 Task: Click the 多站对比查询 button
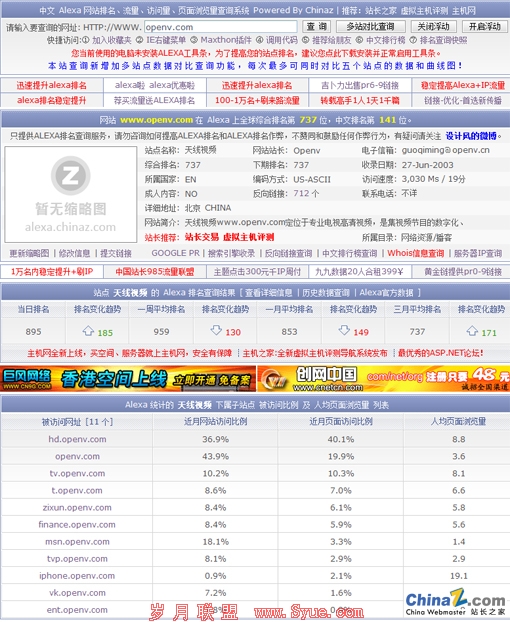pyautogui.click(x=371, y=27)
